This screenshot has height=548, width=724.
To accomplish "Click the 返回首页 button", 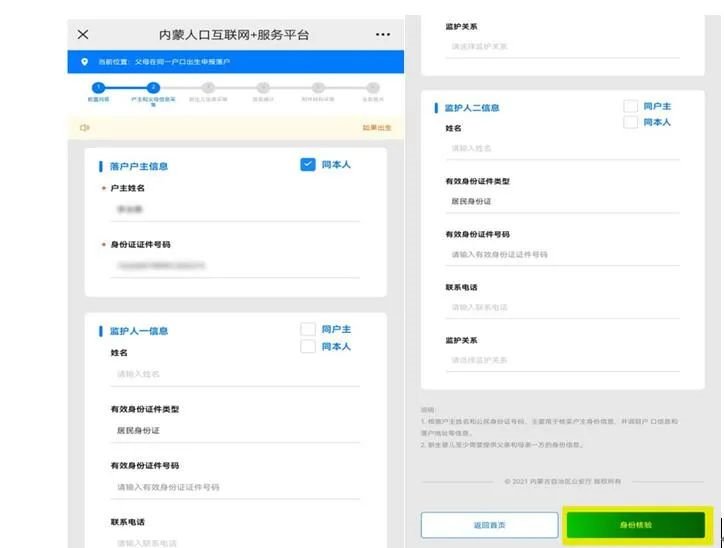I will pyautogui.click(x=489, y=524).
